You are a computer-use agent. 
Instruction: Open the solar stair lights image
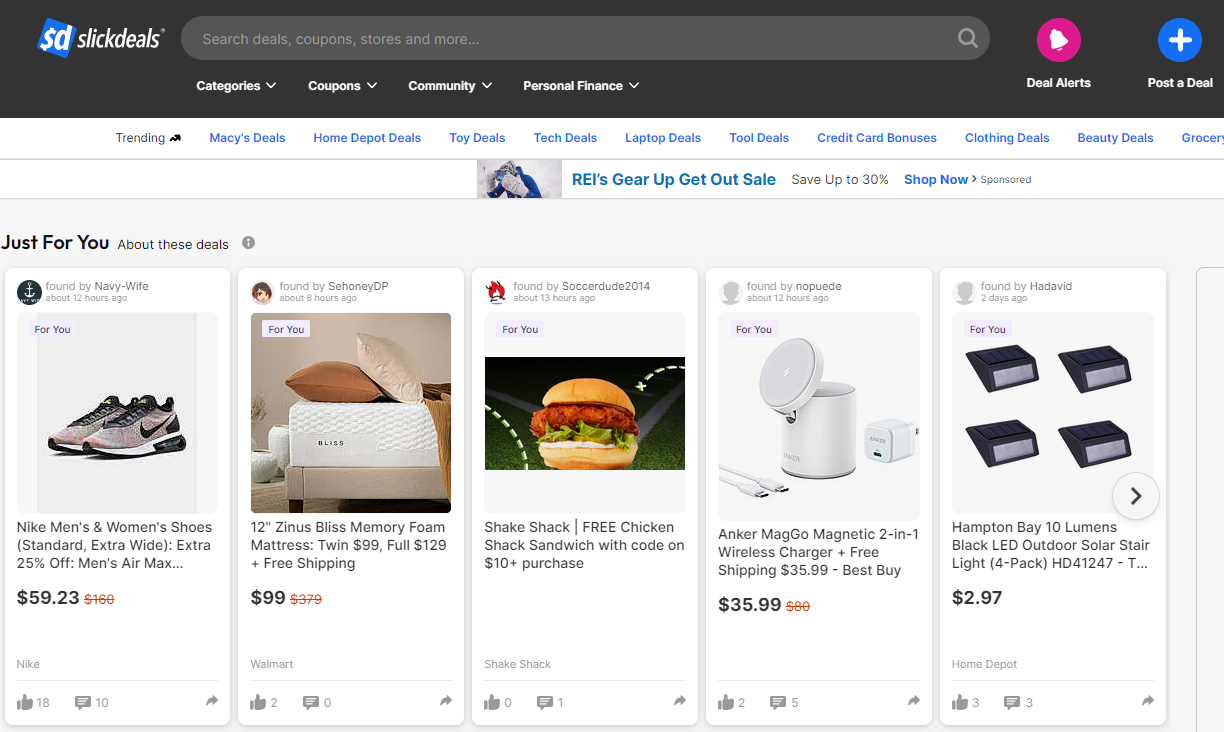[x=1053, y=413]
